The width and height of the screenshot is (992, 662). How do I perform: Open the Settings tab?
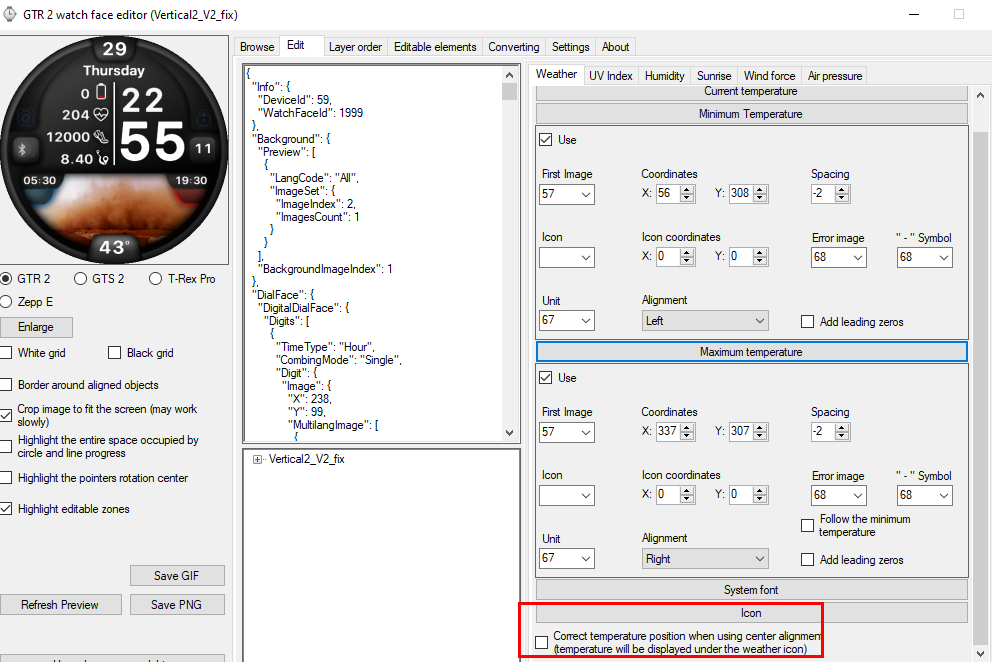click(570, 47)
